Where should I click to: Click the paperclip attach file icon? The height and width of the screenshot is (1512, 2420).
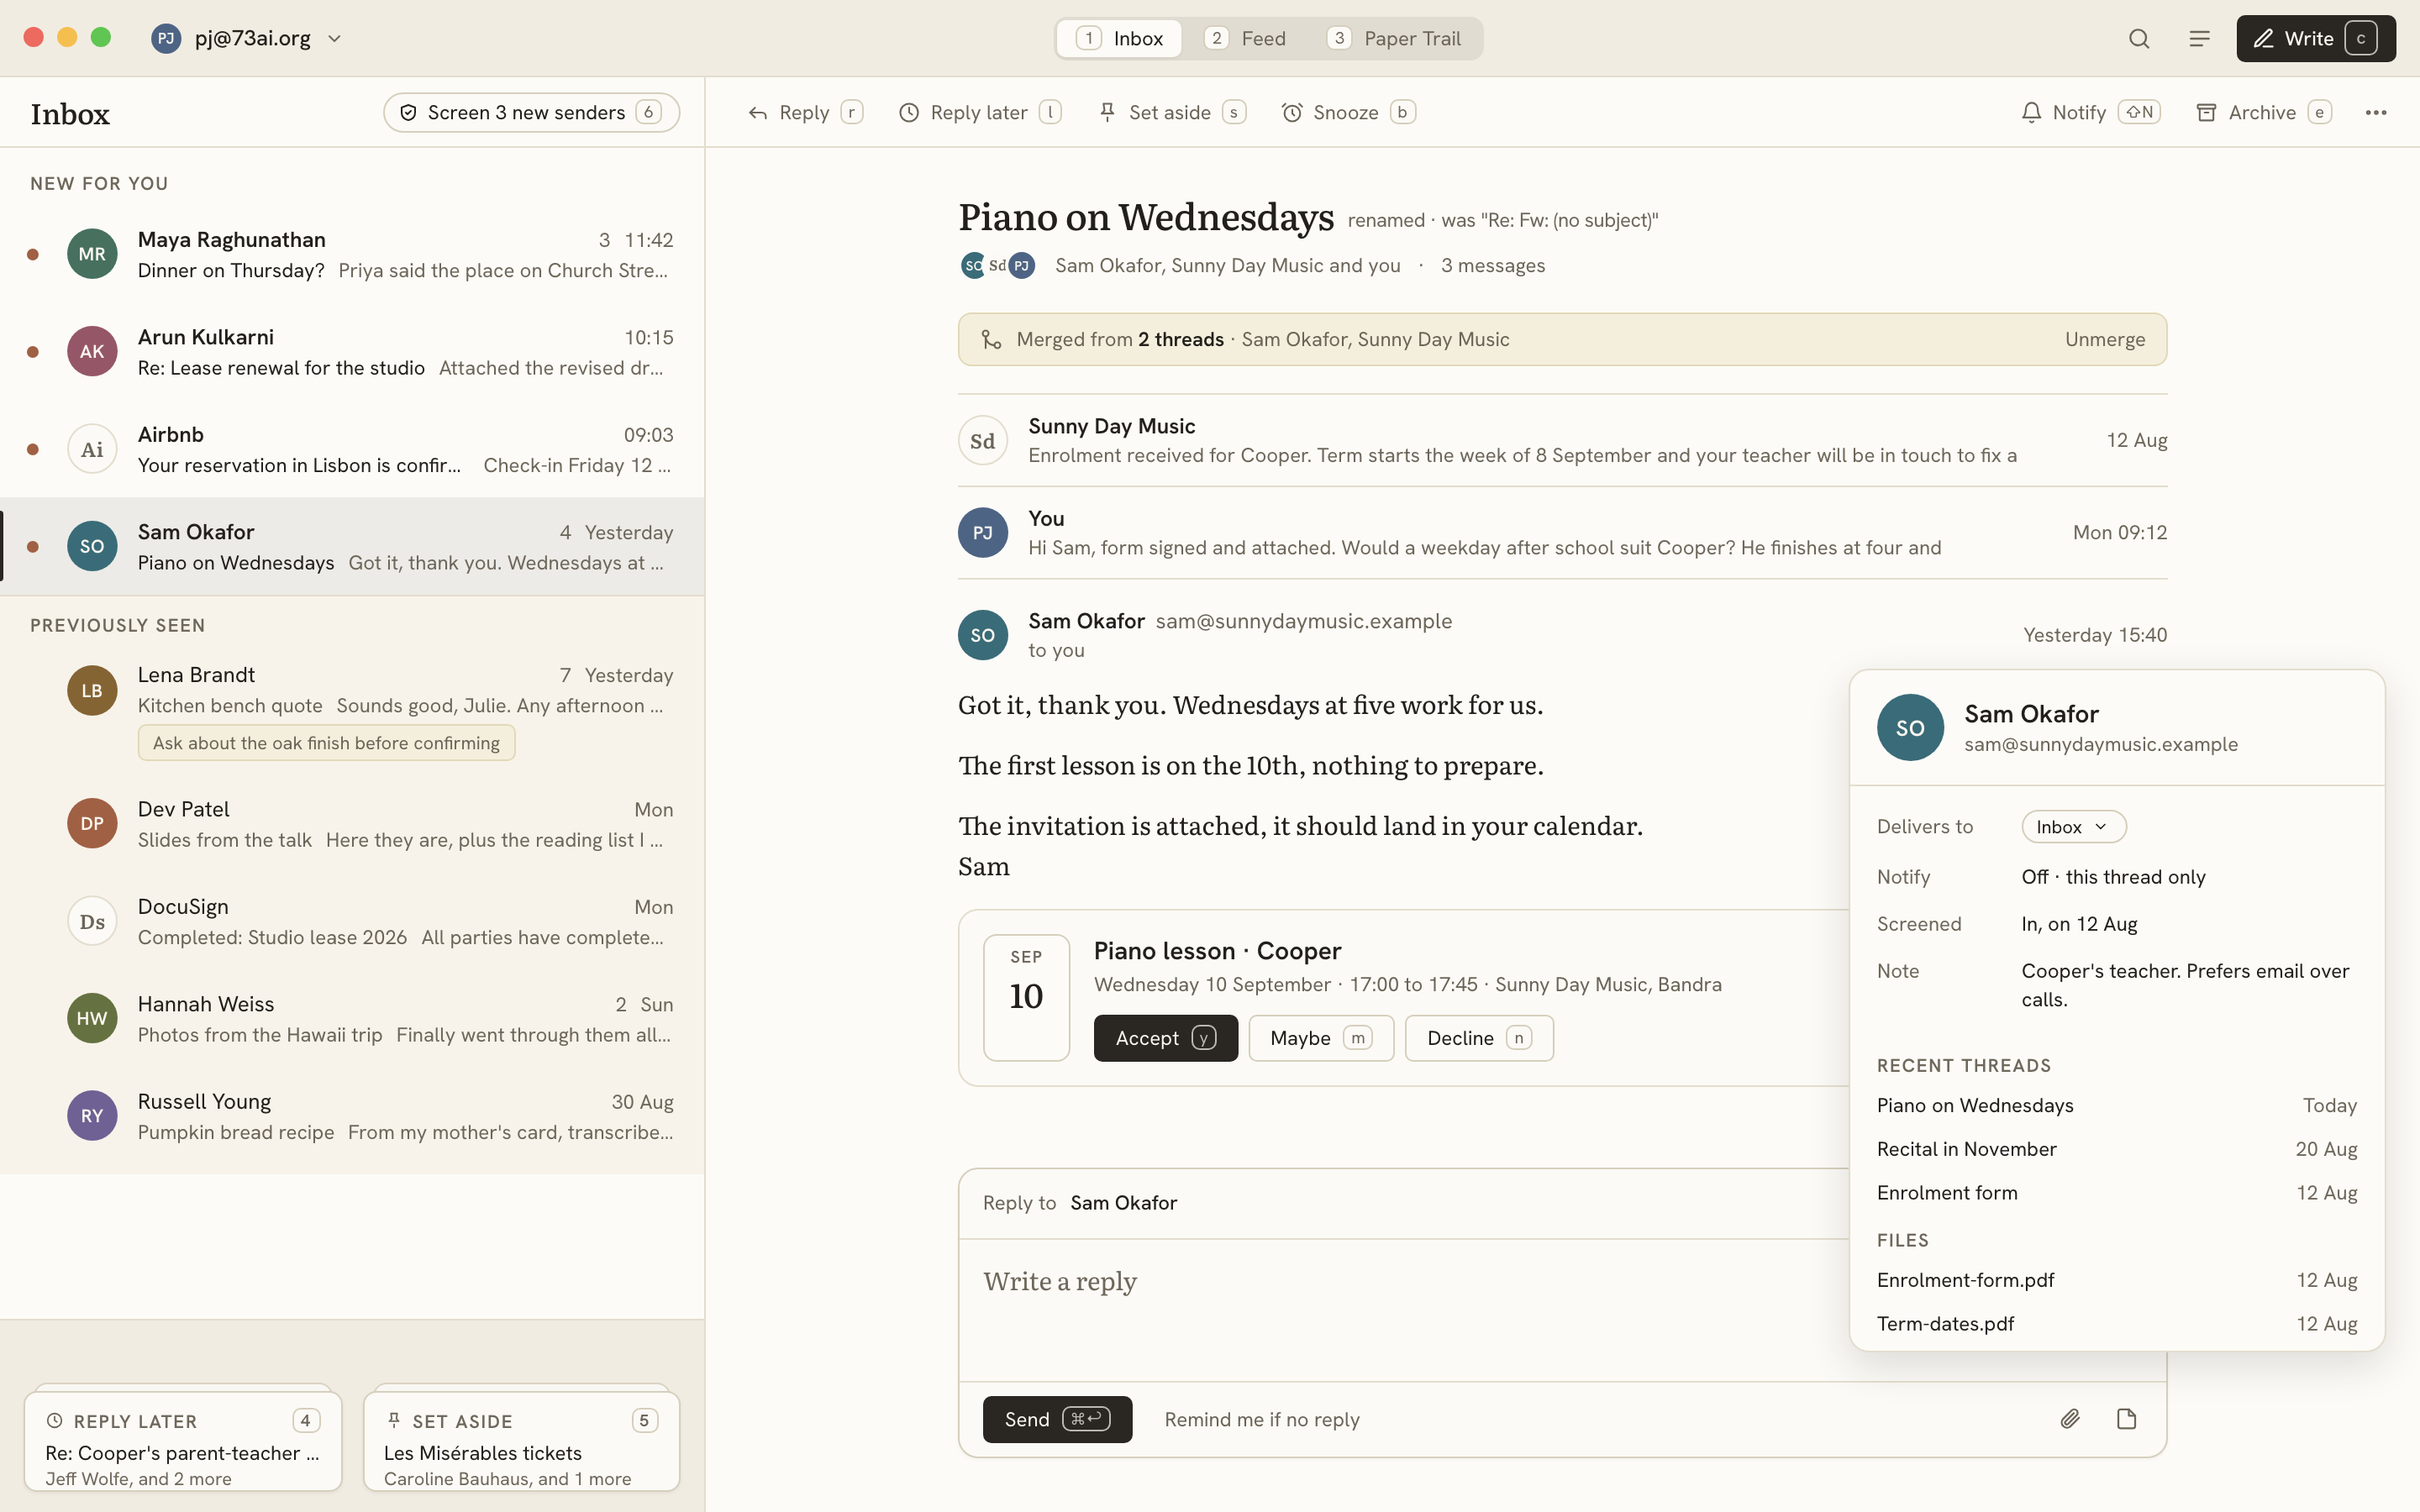[x=2070, y=1419]
